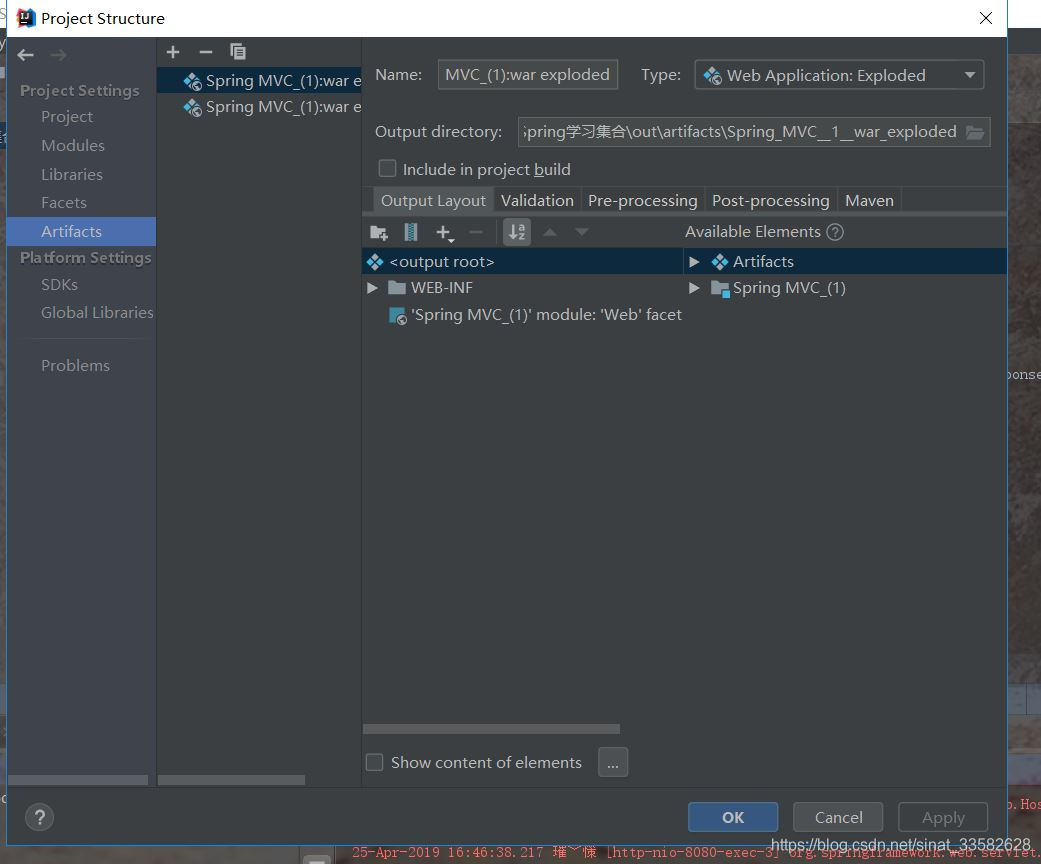Move layout element down
Image resolution: width=1041 pixels, height=864 pixels.
pyautogui.click(x=582, y=232)
